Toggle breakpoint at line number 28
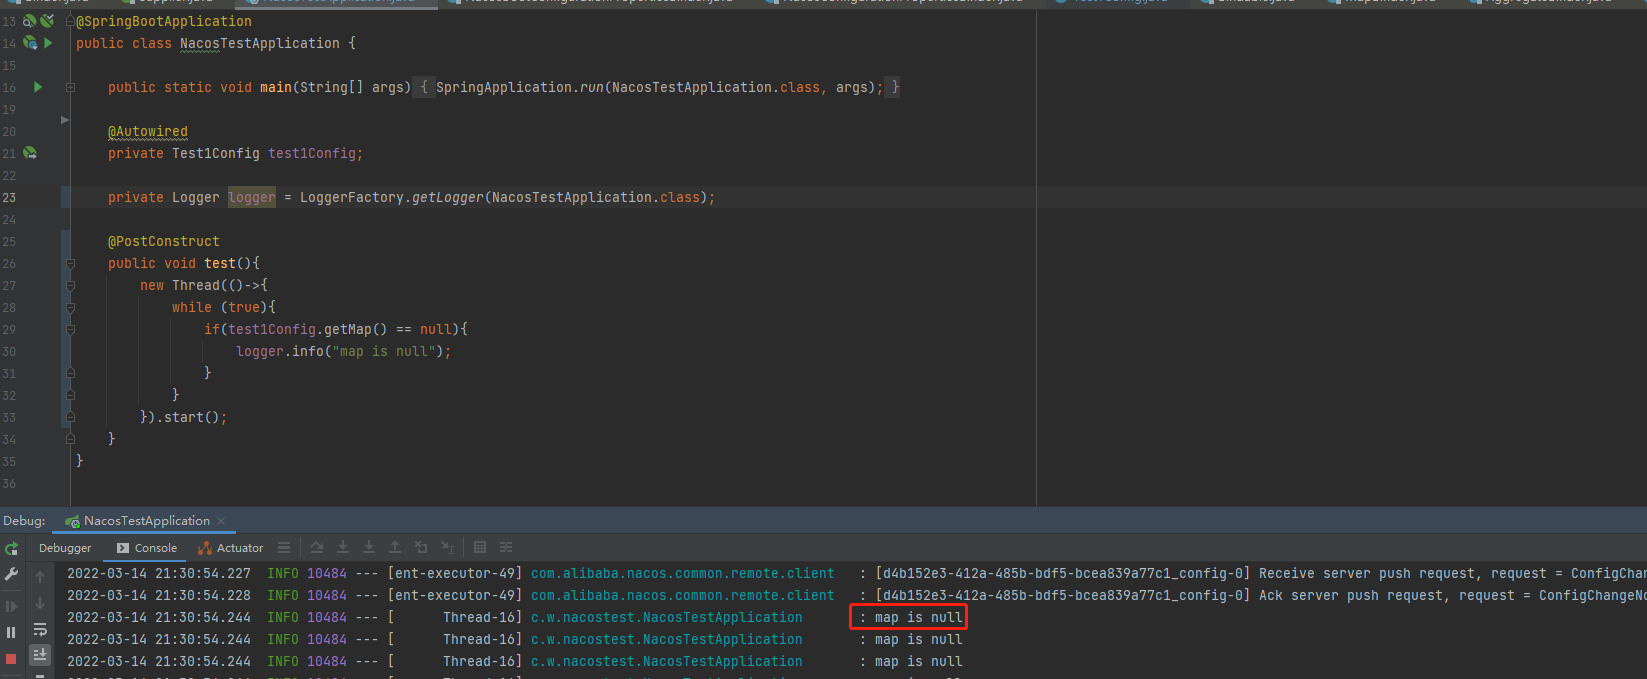1647x679 pixels. (9, 307)
